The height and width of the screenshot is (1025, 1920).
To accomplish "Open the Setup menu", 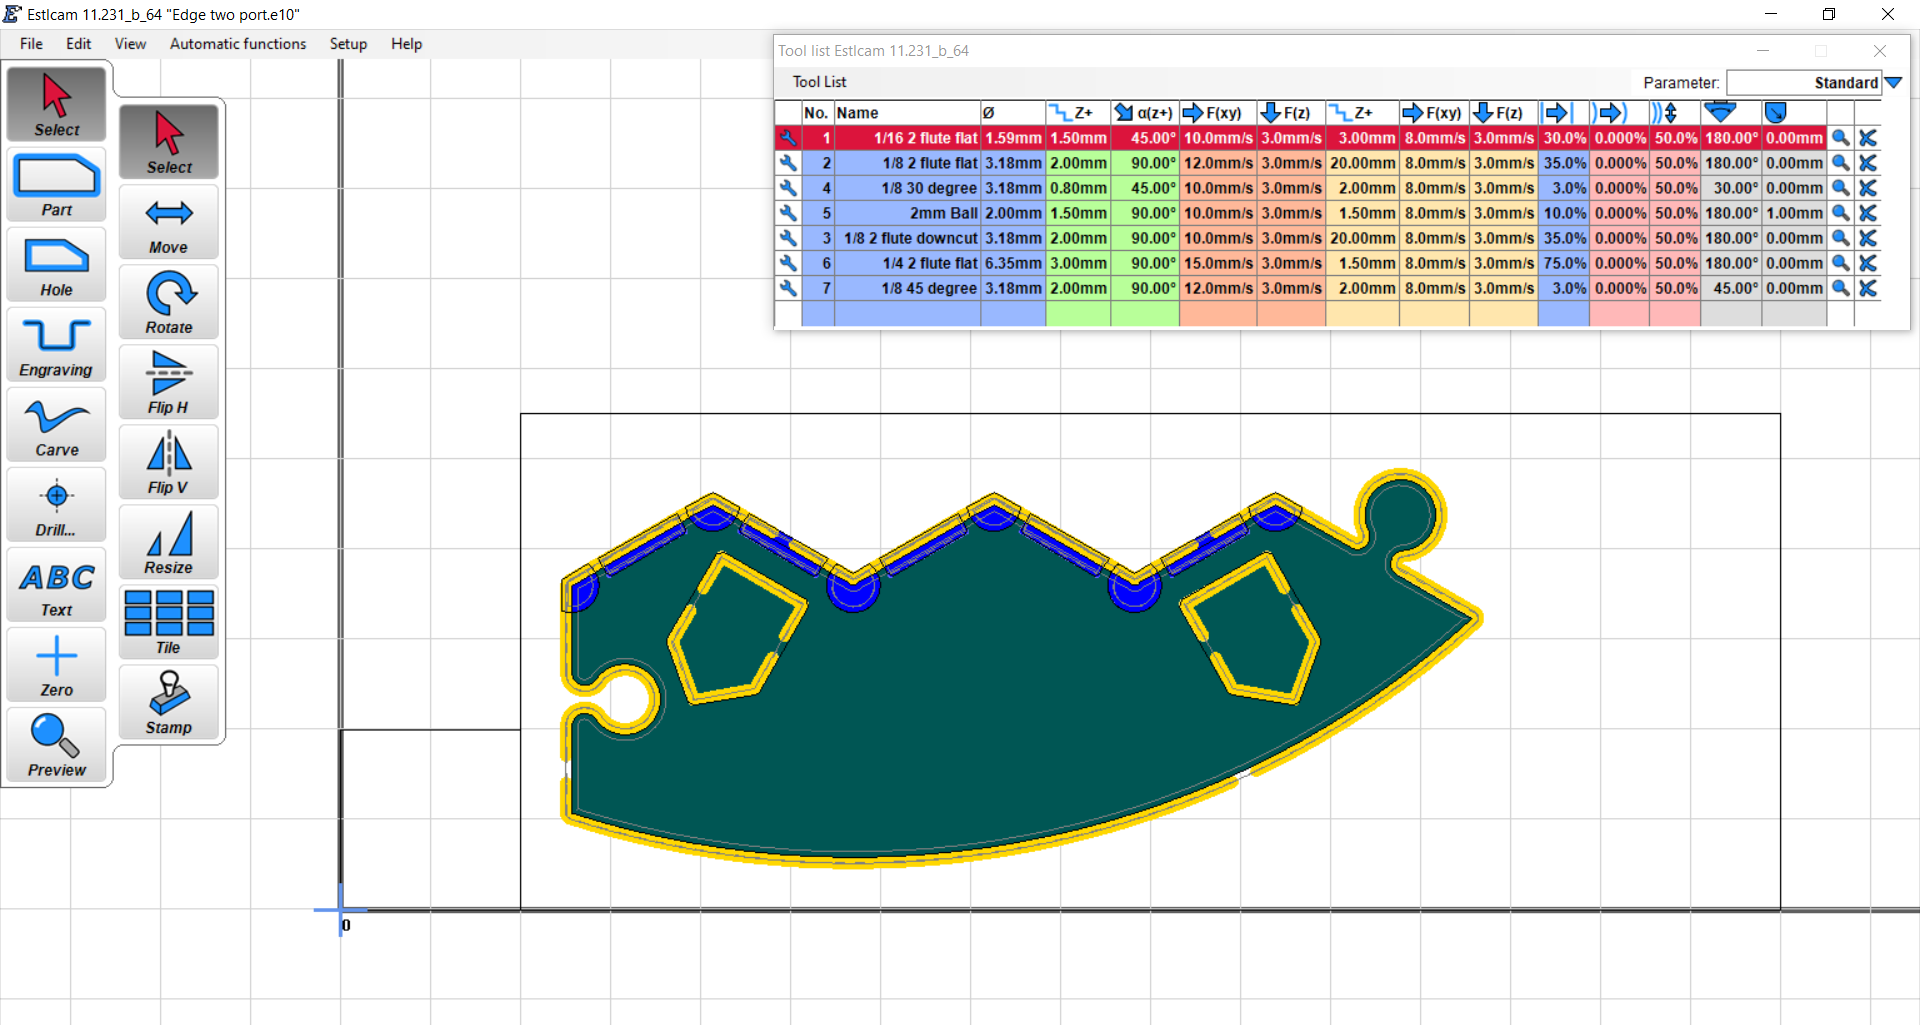I will (x=348, y=44).
